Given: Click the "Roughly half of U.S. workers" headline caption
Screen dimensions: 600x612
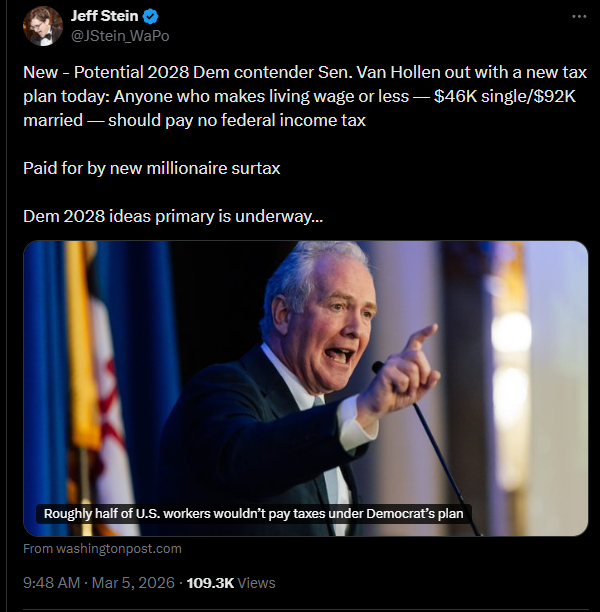Looking at the screenshot, I should click(x=257, y=514).
